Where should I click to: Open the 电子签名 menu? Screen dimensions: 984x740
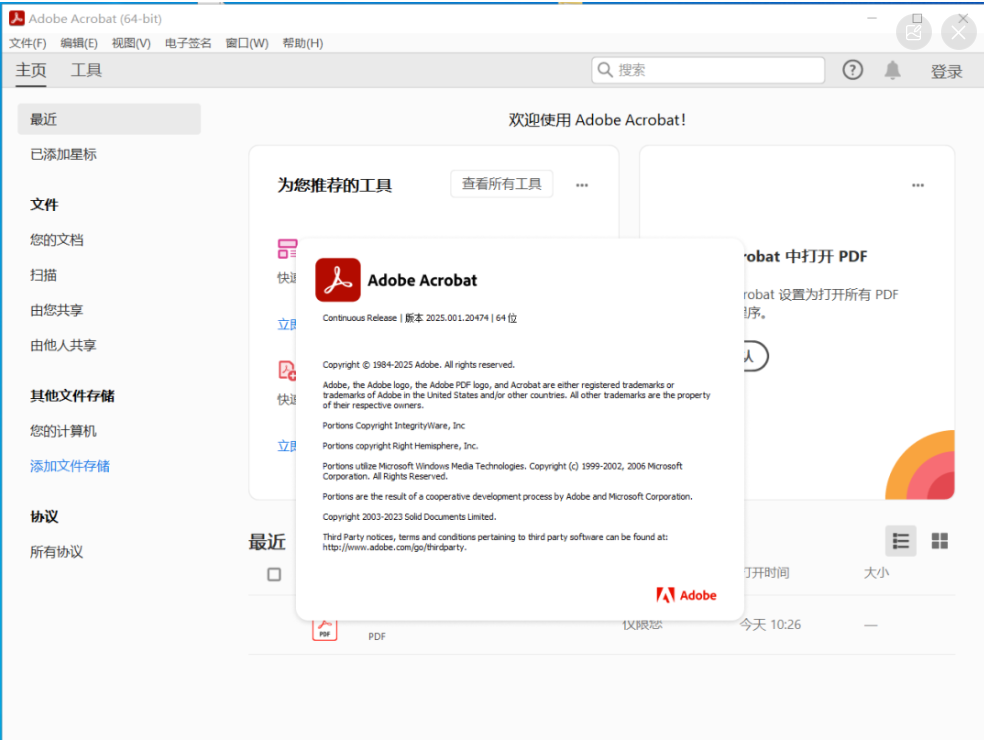[x=188, y=43]
